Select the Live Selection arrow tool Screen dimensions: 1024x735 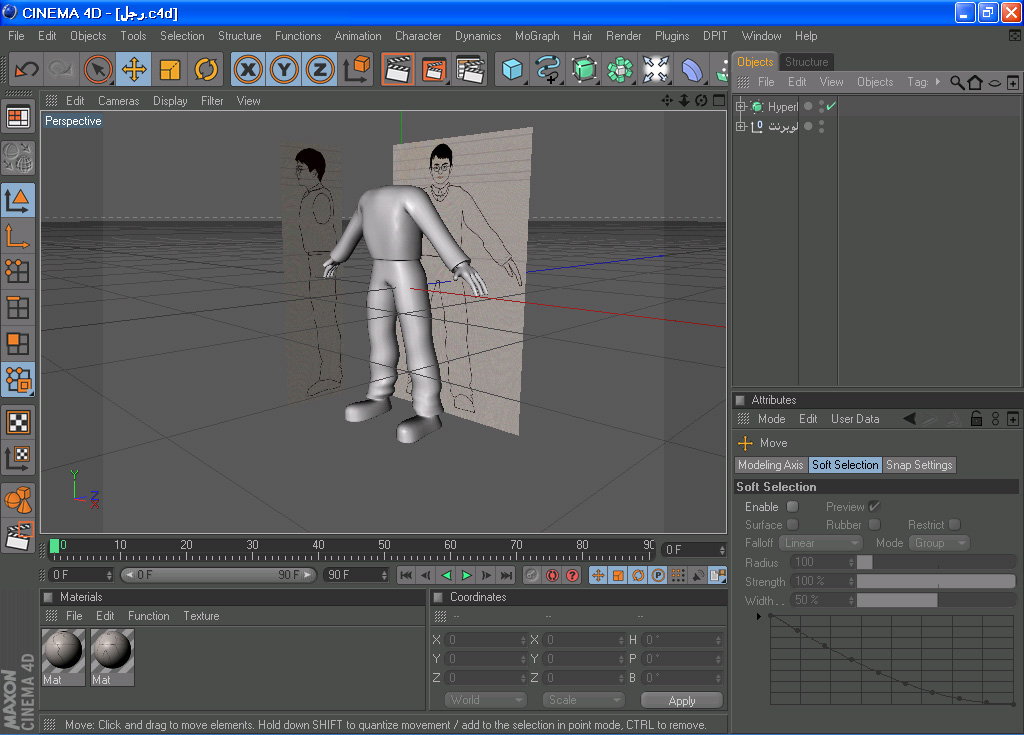click(98, 69)
